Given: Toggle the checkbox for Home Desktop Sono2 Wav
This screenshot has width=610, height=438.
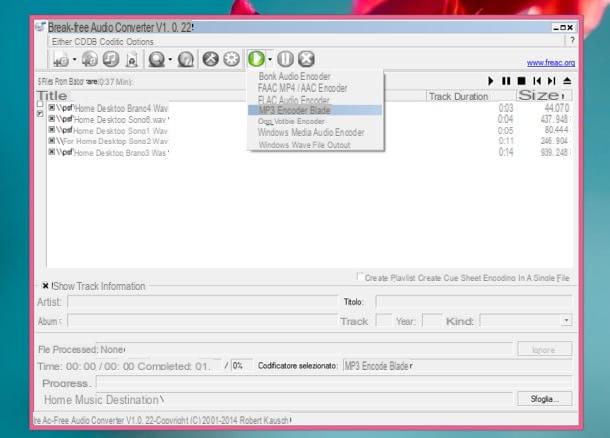Looking at the screenshot, I should pos(52,140).
